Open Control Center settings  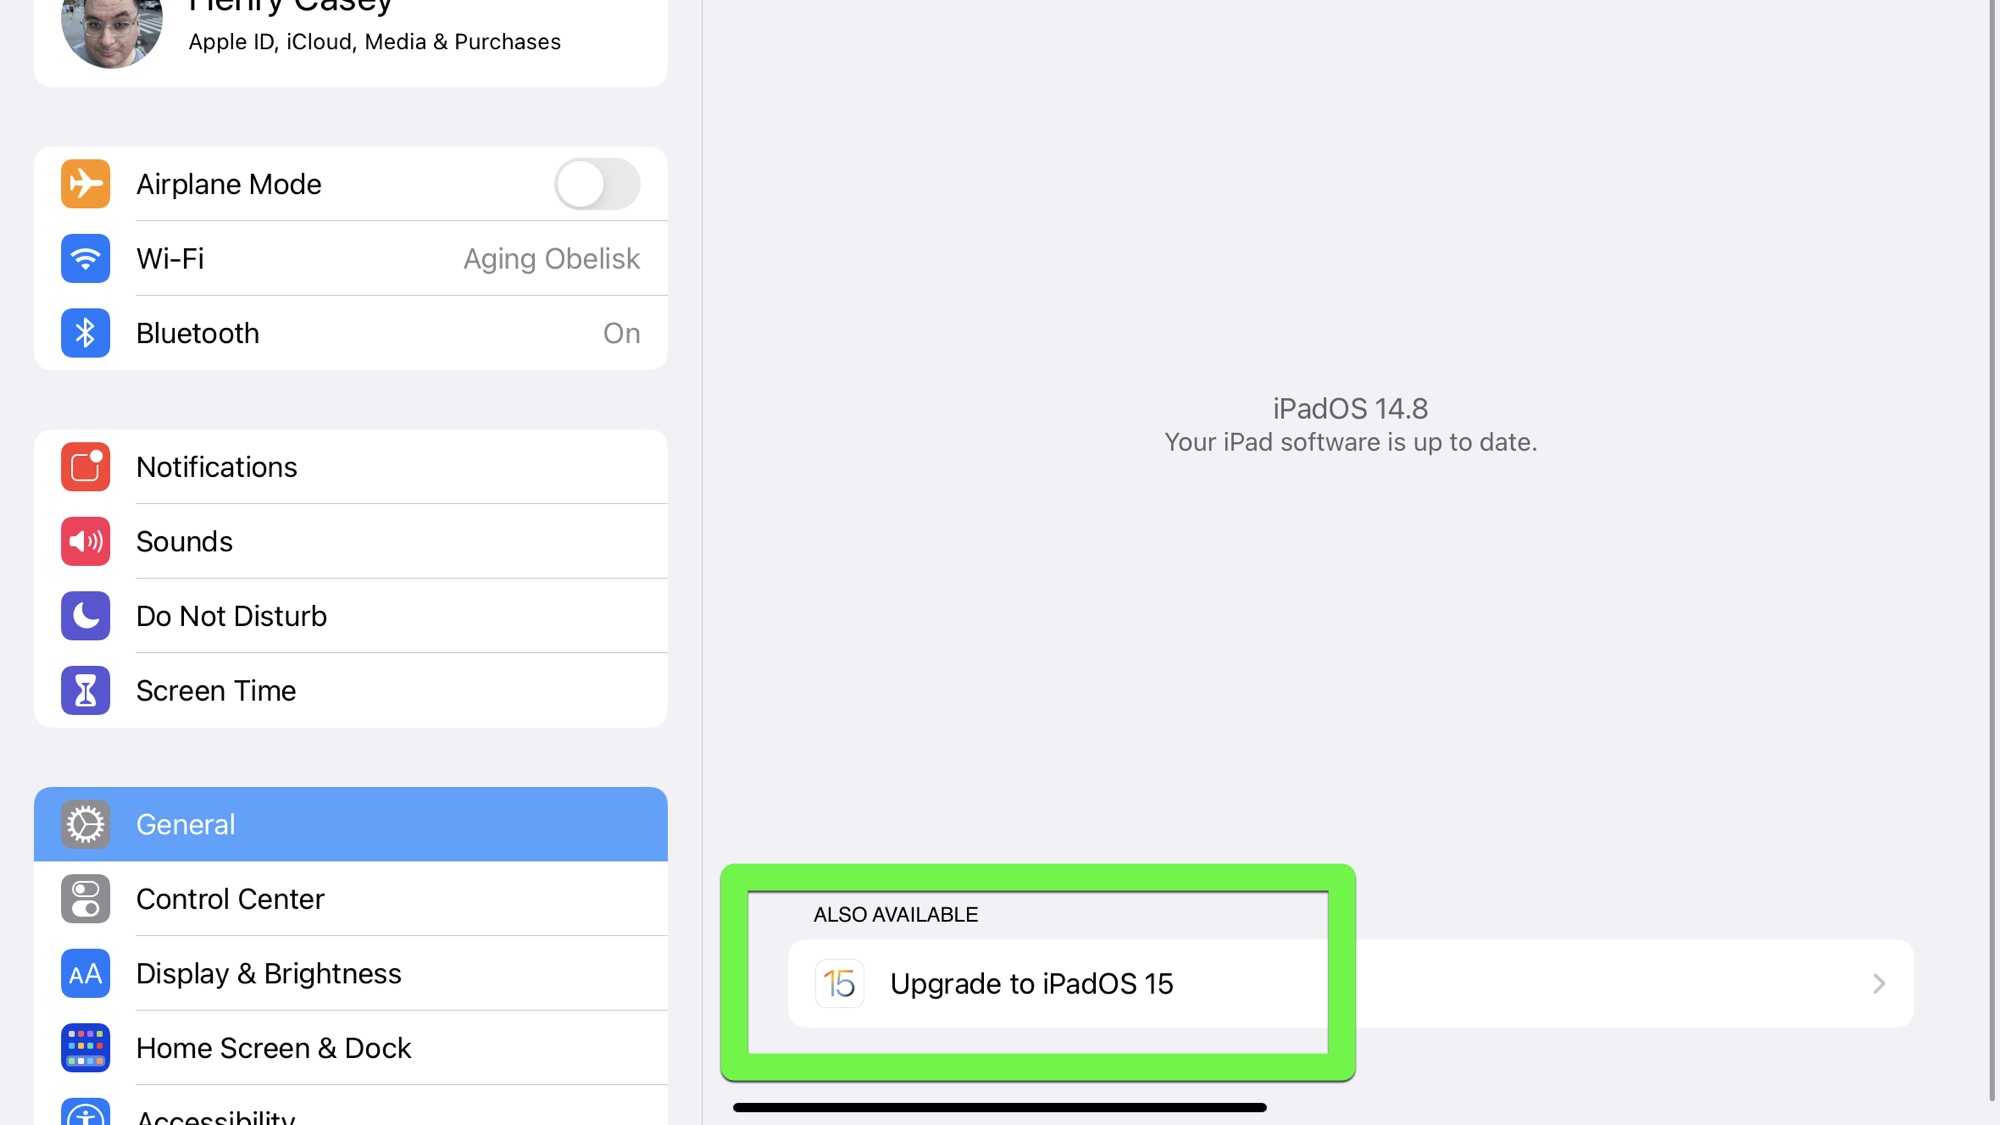(x=350, y=898)
